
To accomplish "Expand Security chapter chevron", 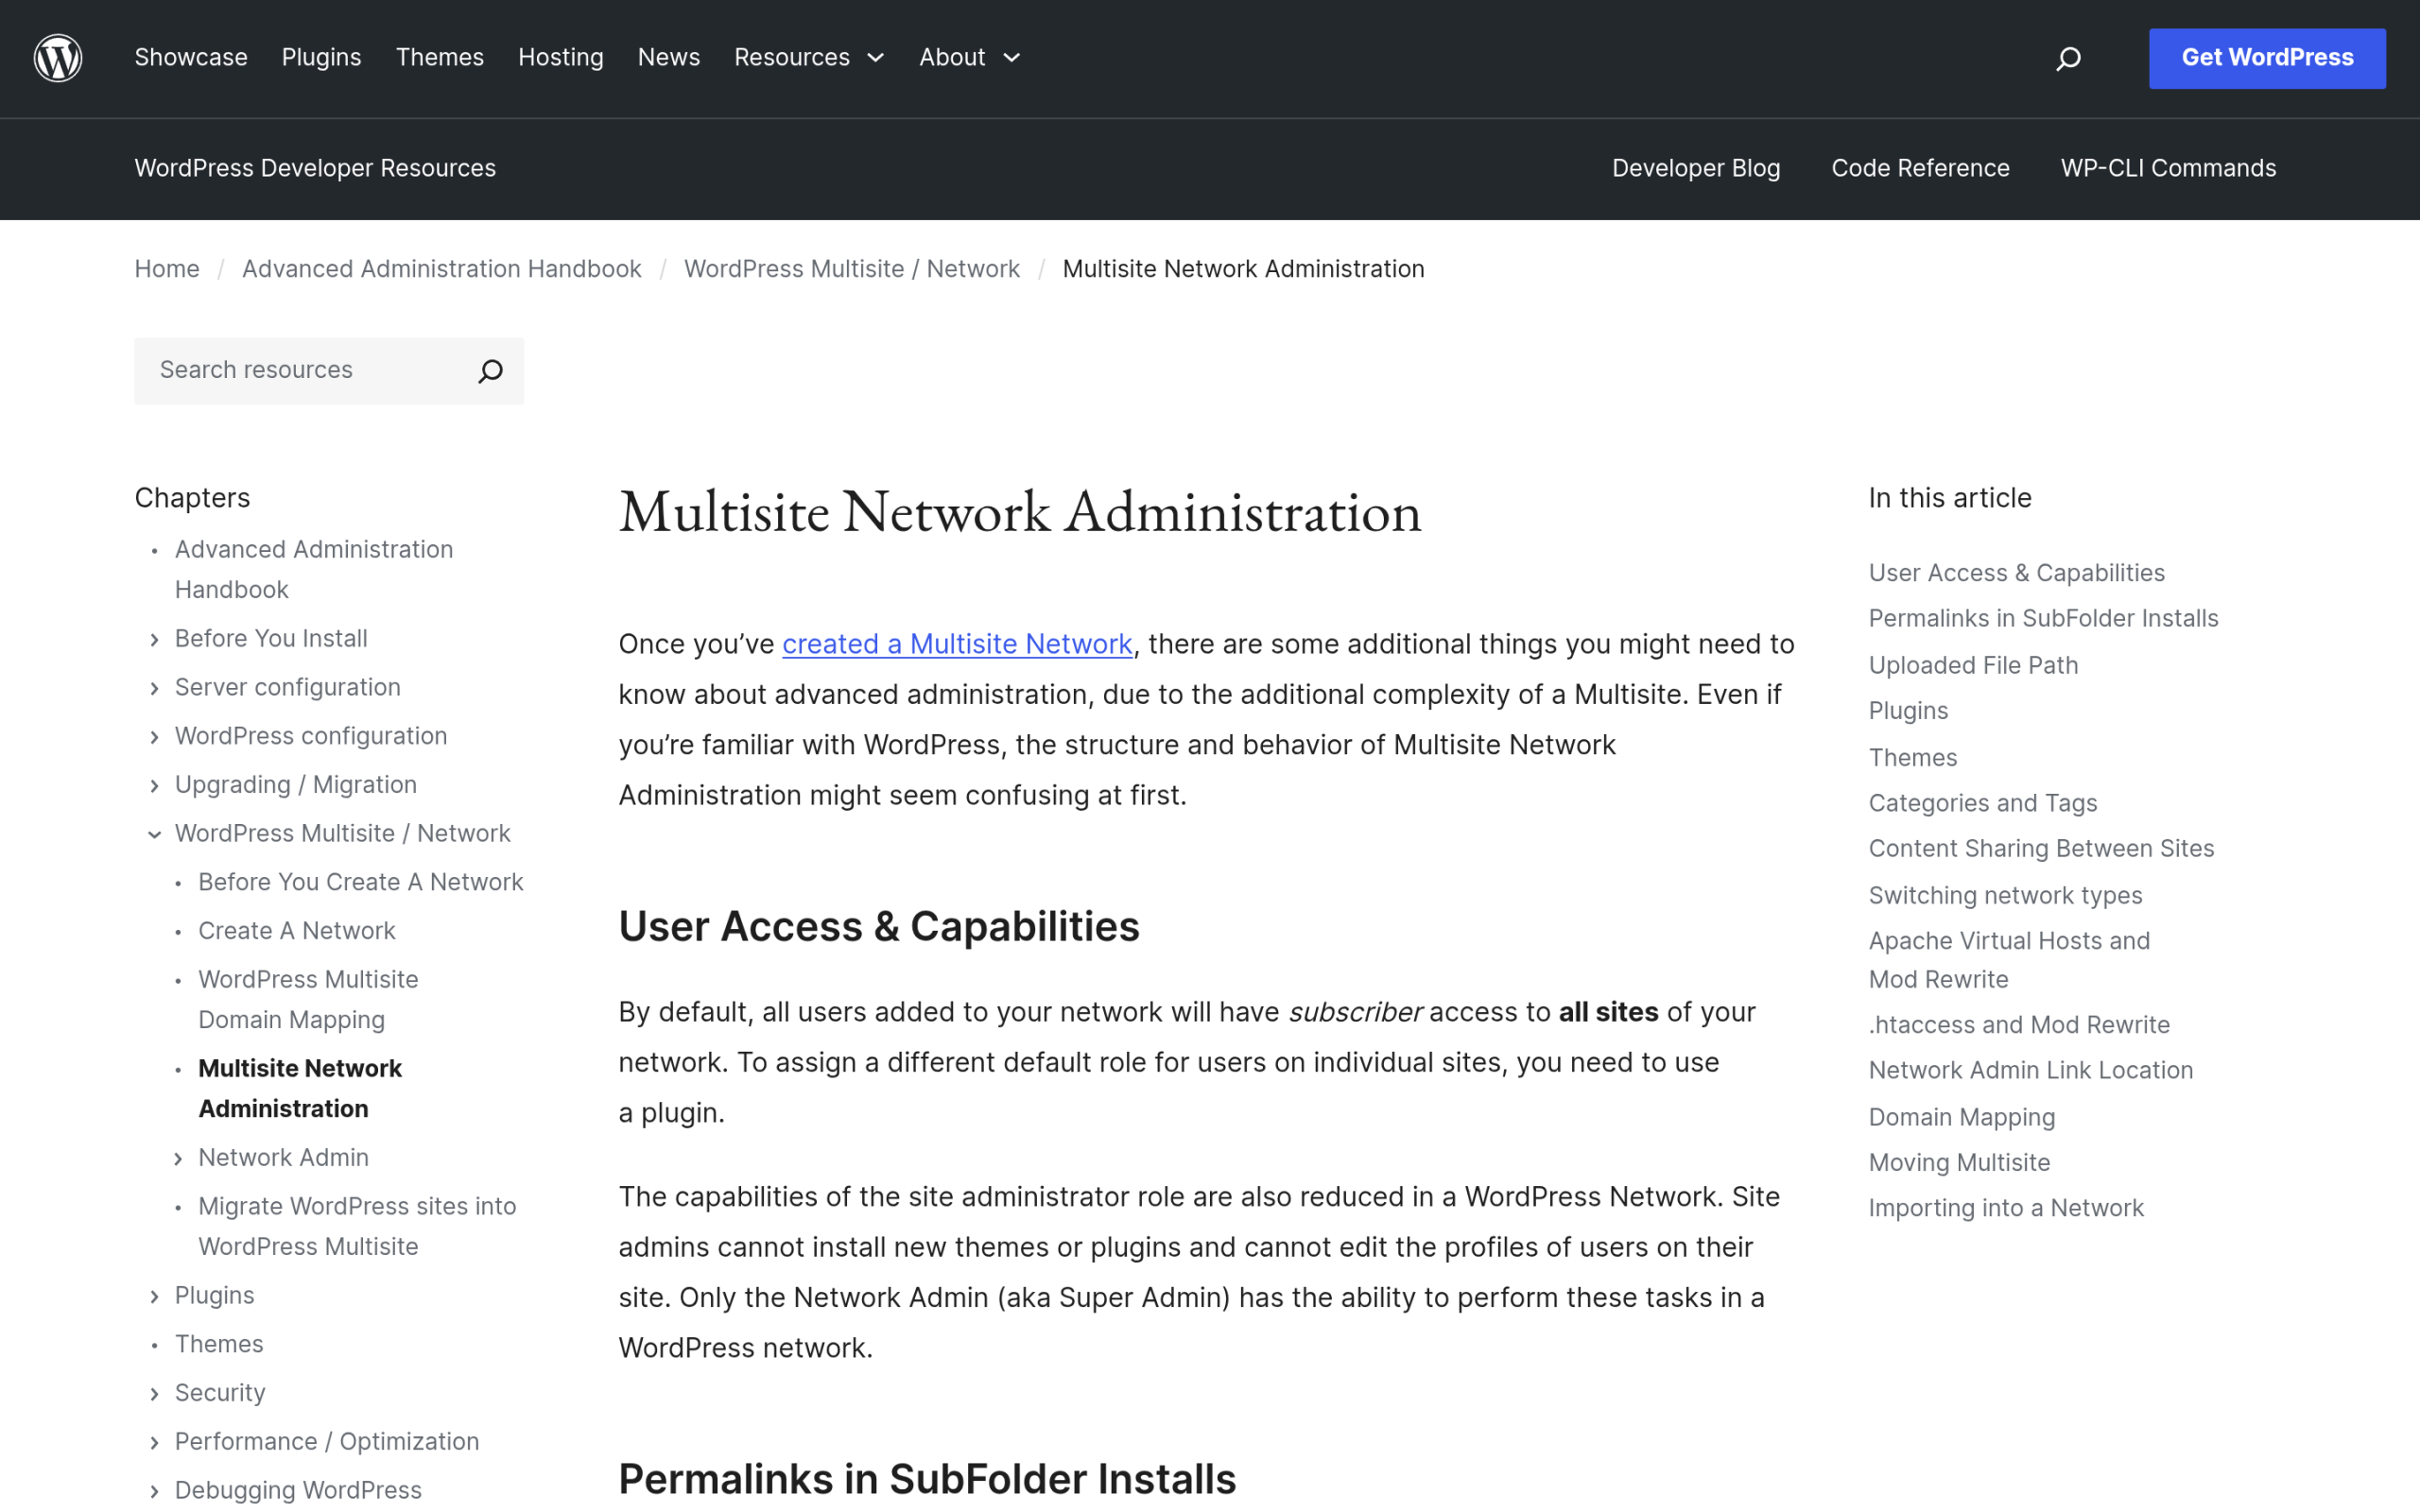I will pos(154,1394).
